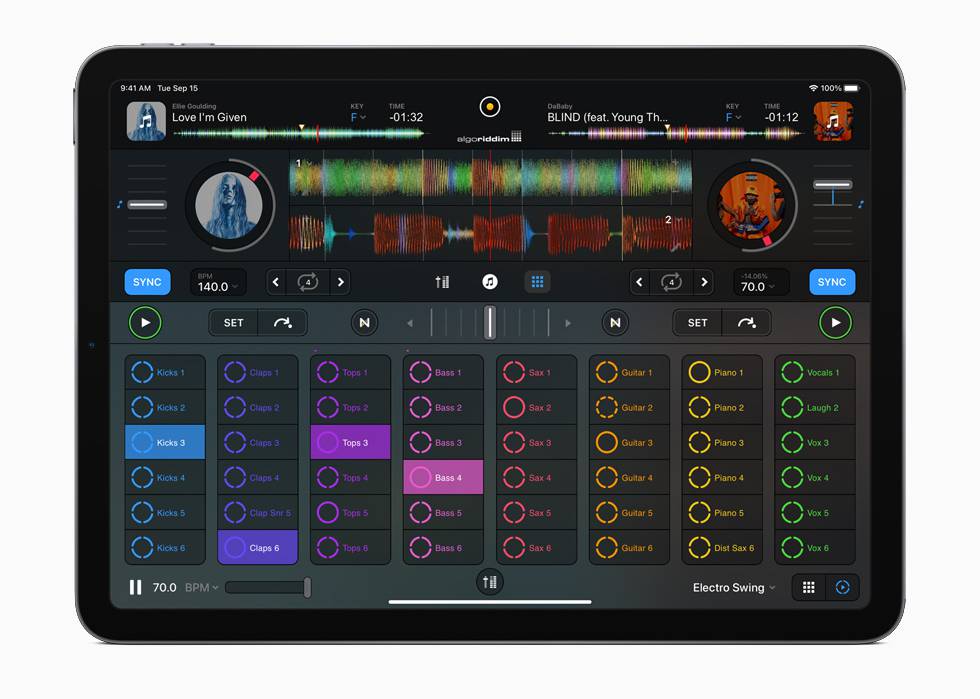Viewport: 980px width, 699px height.
Task: Open the music library icon in the center toolbar
Action: coord(489,282)
